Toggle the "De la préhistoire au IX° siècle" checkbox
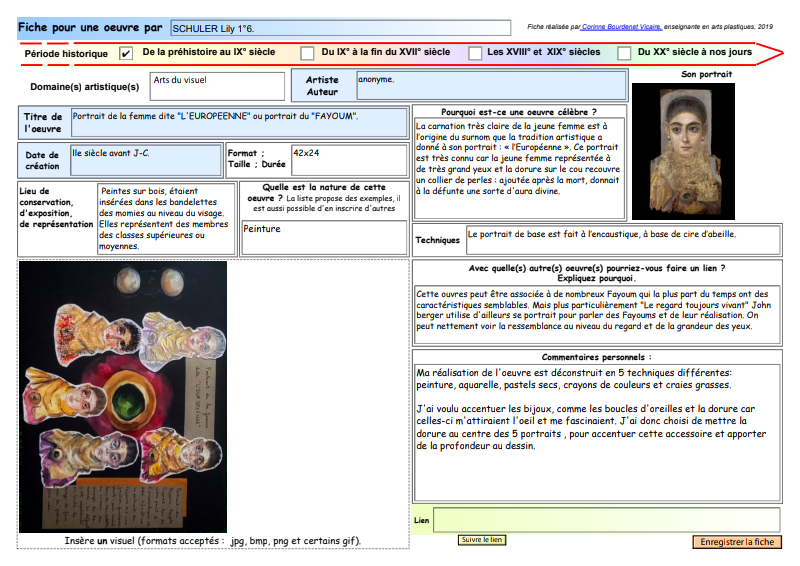Image resolution: width=800 pixels, height=566 pixels. pos(126,53)
